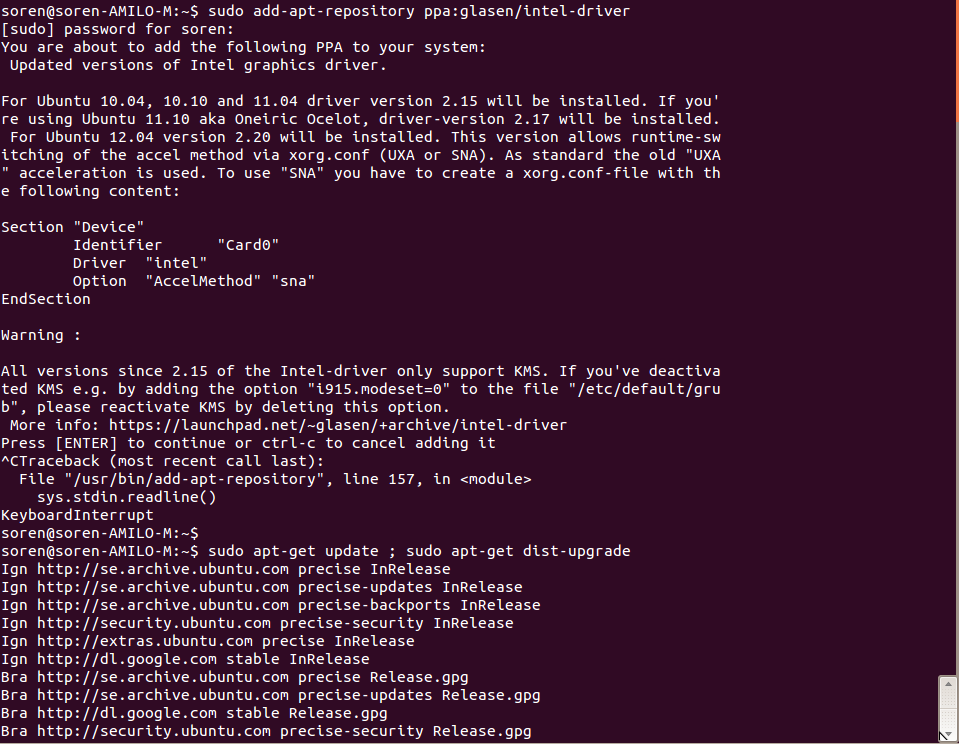
Task: Click the "sudo apt-get update" command text
Action: pyautogui.click(x=294, y=551)
